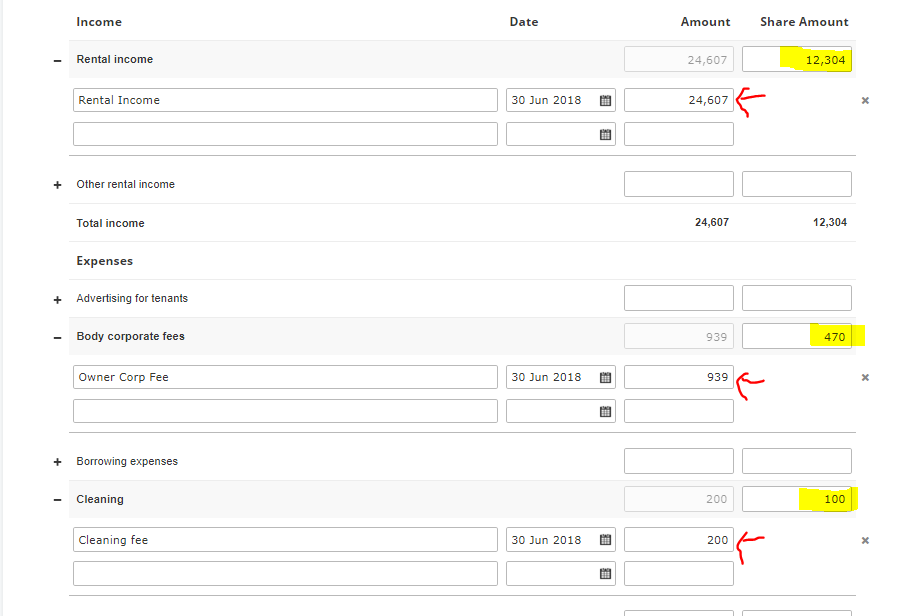This screenshot has width=914, height=616.
Task: Edit the Cleaning fee description field
Action: point(285,540)
